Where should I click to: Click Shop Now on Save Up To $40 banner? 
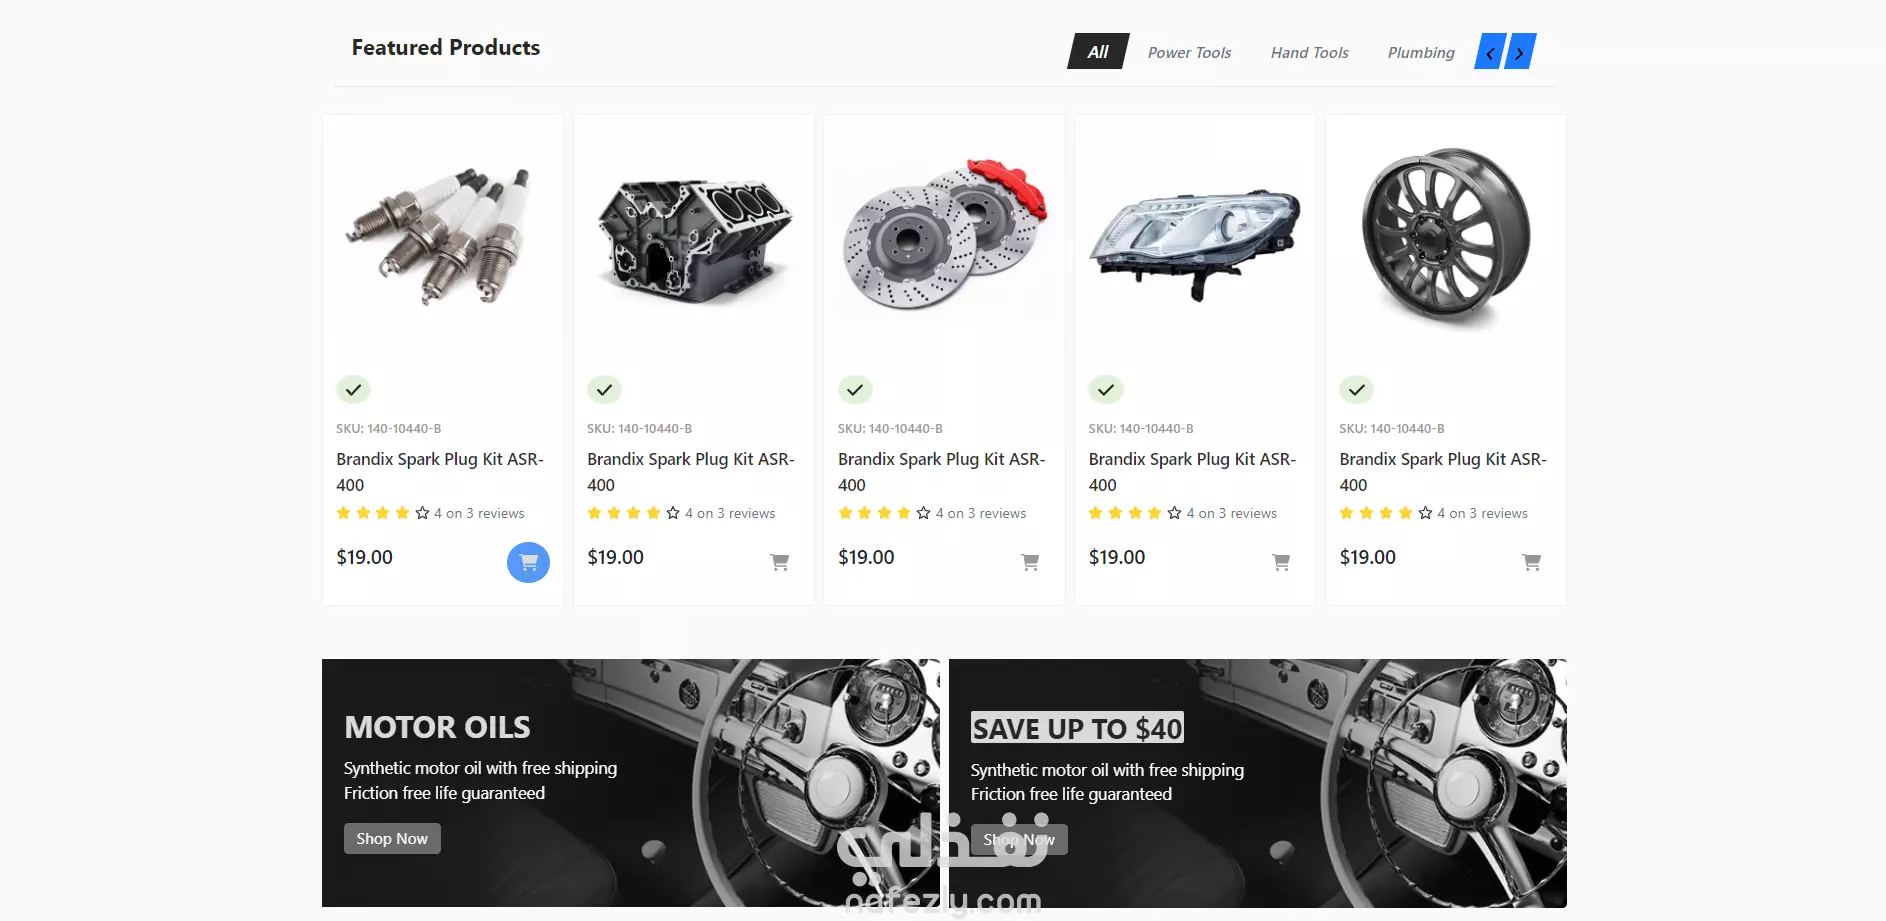coord(1019,840)
